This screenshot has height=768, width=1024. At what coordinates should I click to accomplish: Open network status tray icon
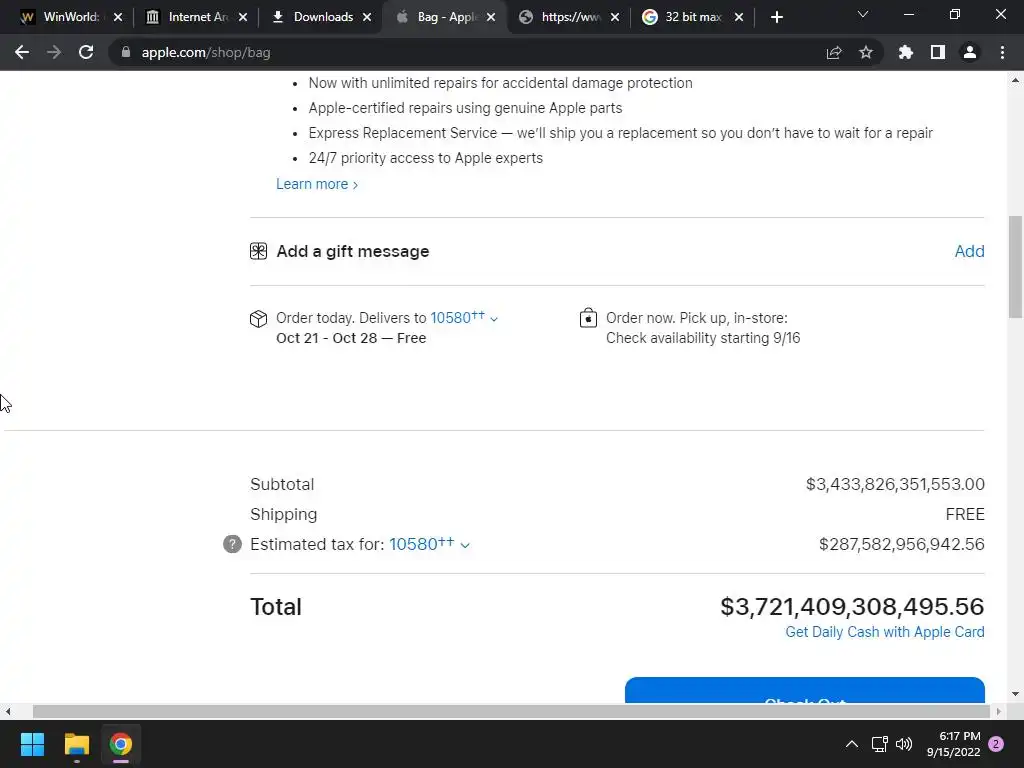click(879, 744)
